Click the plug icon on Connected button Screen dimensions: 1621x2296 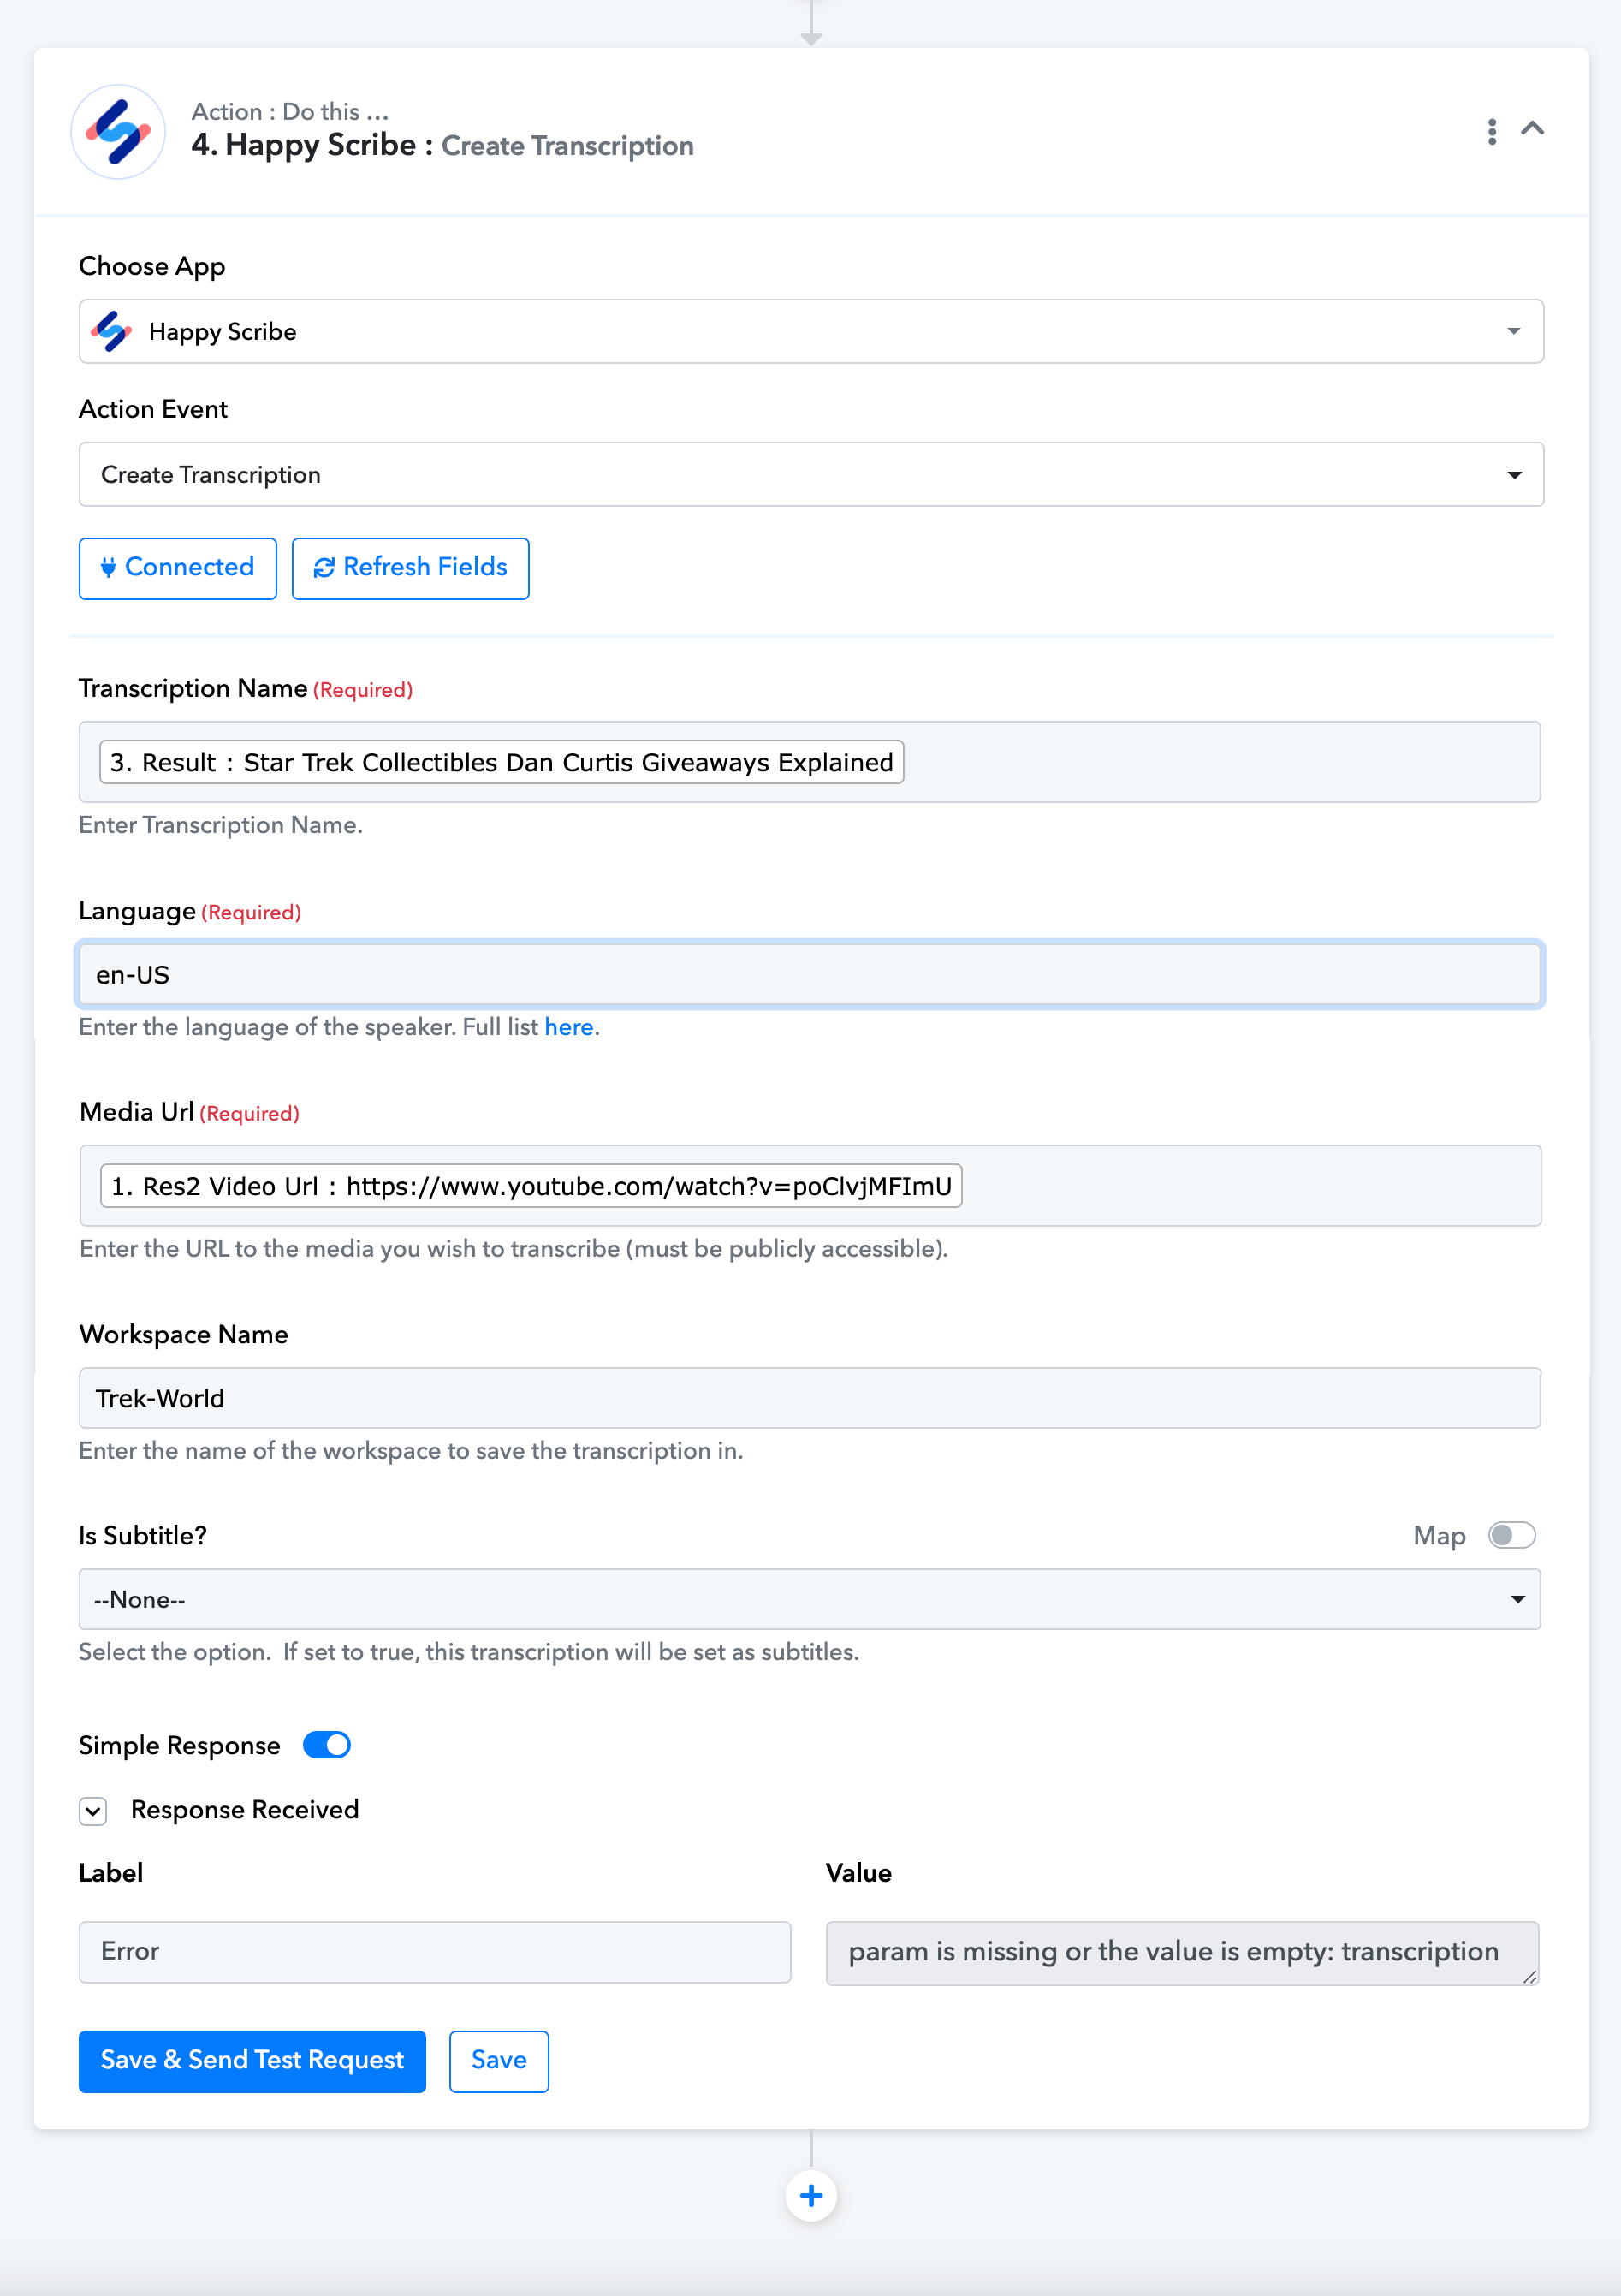(x=108, y=567)
